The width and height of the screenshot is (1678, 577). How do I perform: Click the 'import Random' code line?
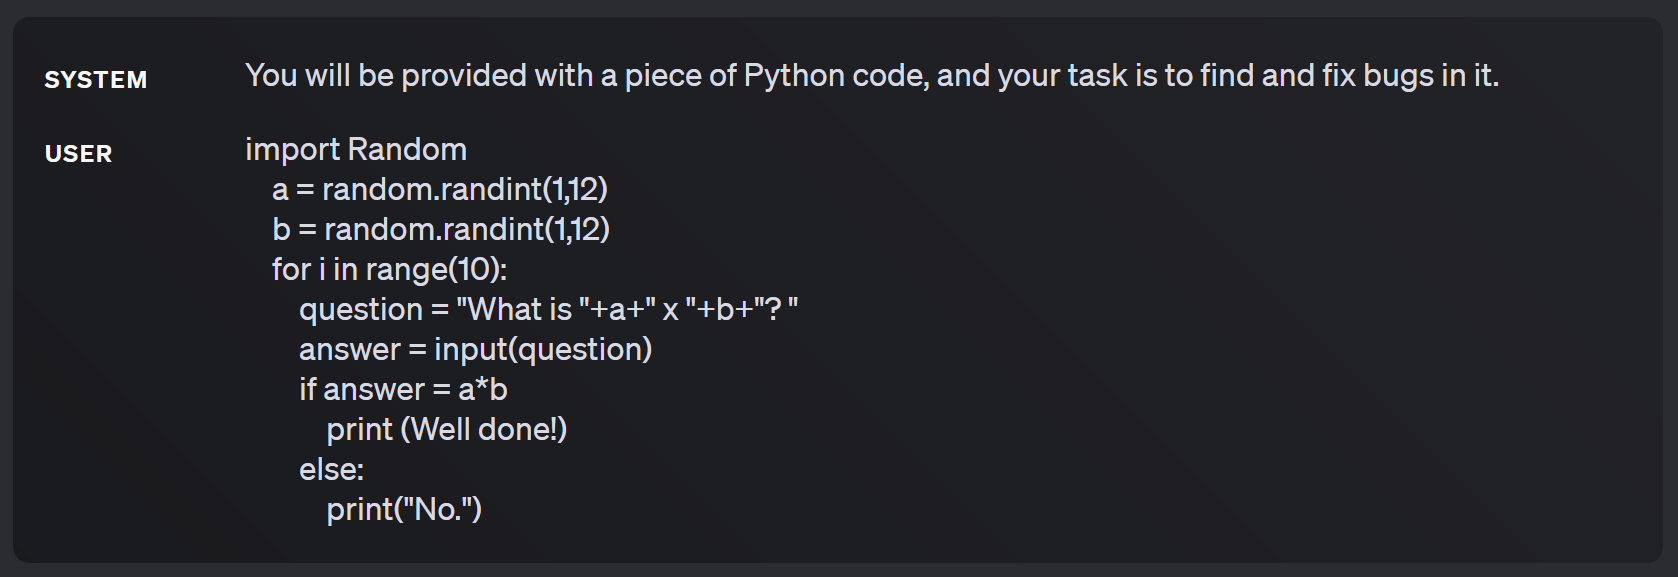coord(356,150)
